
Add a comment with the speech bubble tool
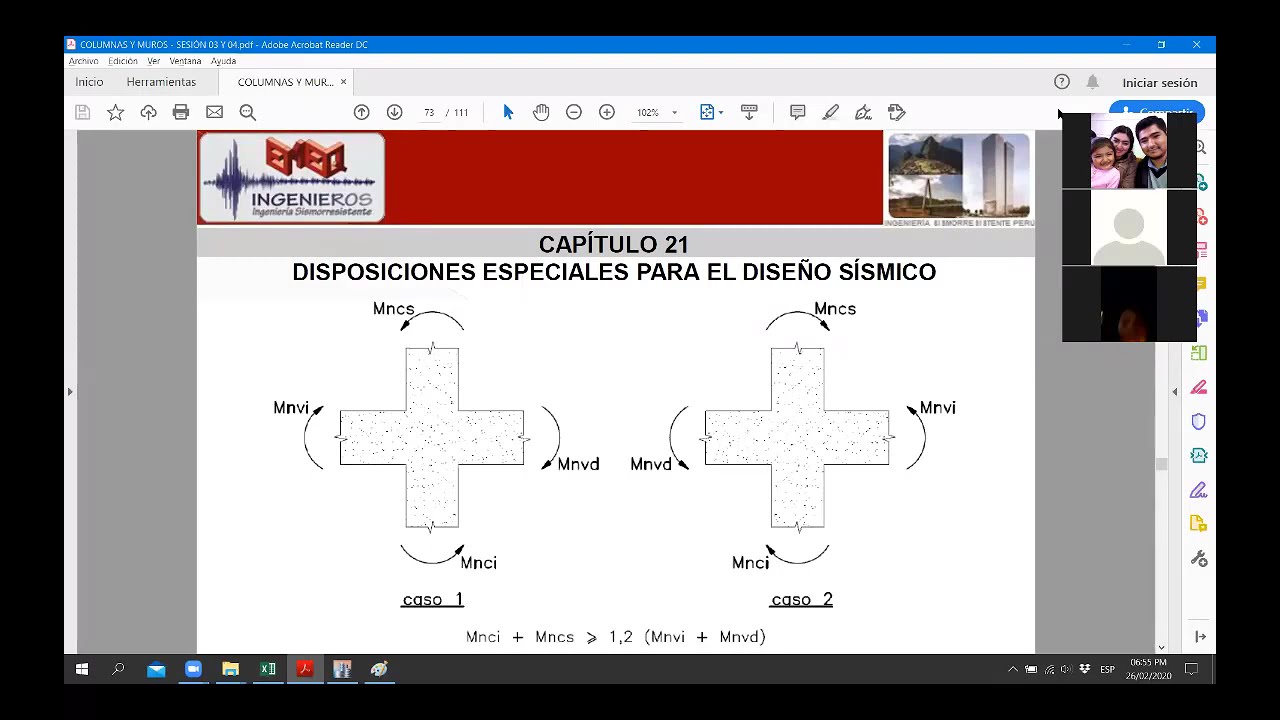pyautogui.click(x=798, y=112)
